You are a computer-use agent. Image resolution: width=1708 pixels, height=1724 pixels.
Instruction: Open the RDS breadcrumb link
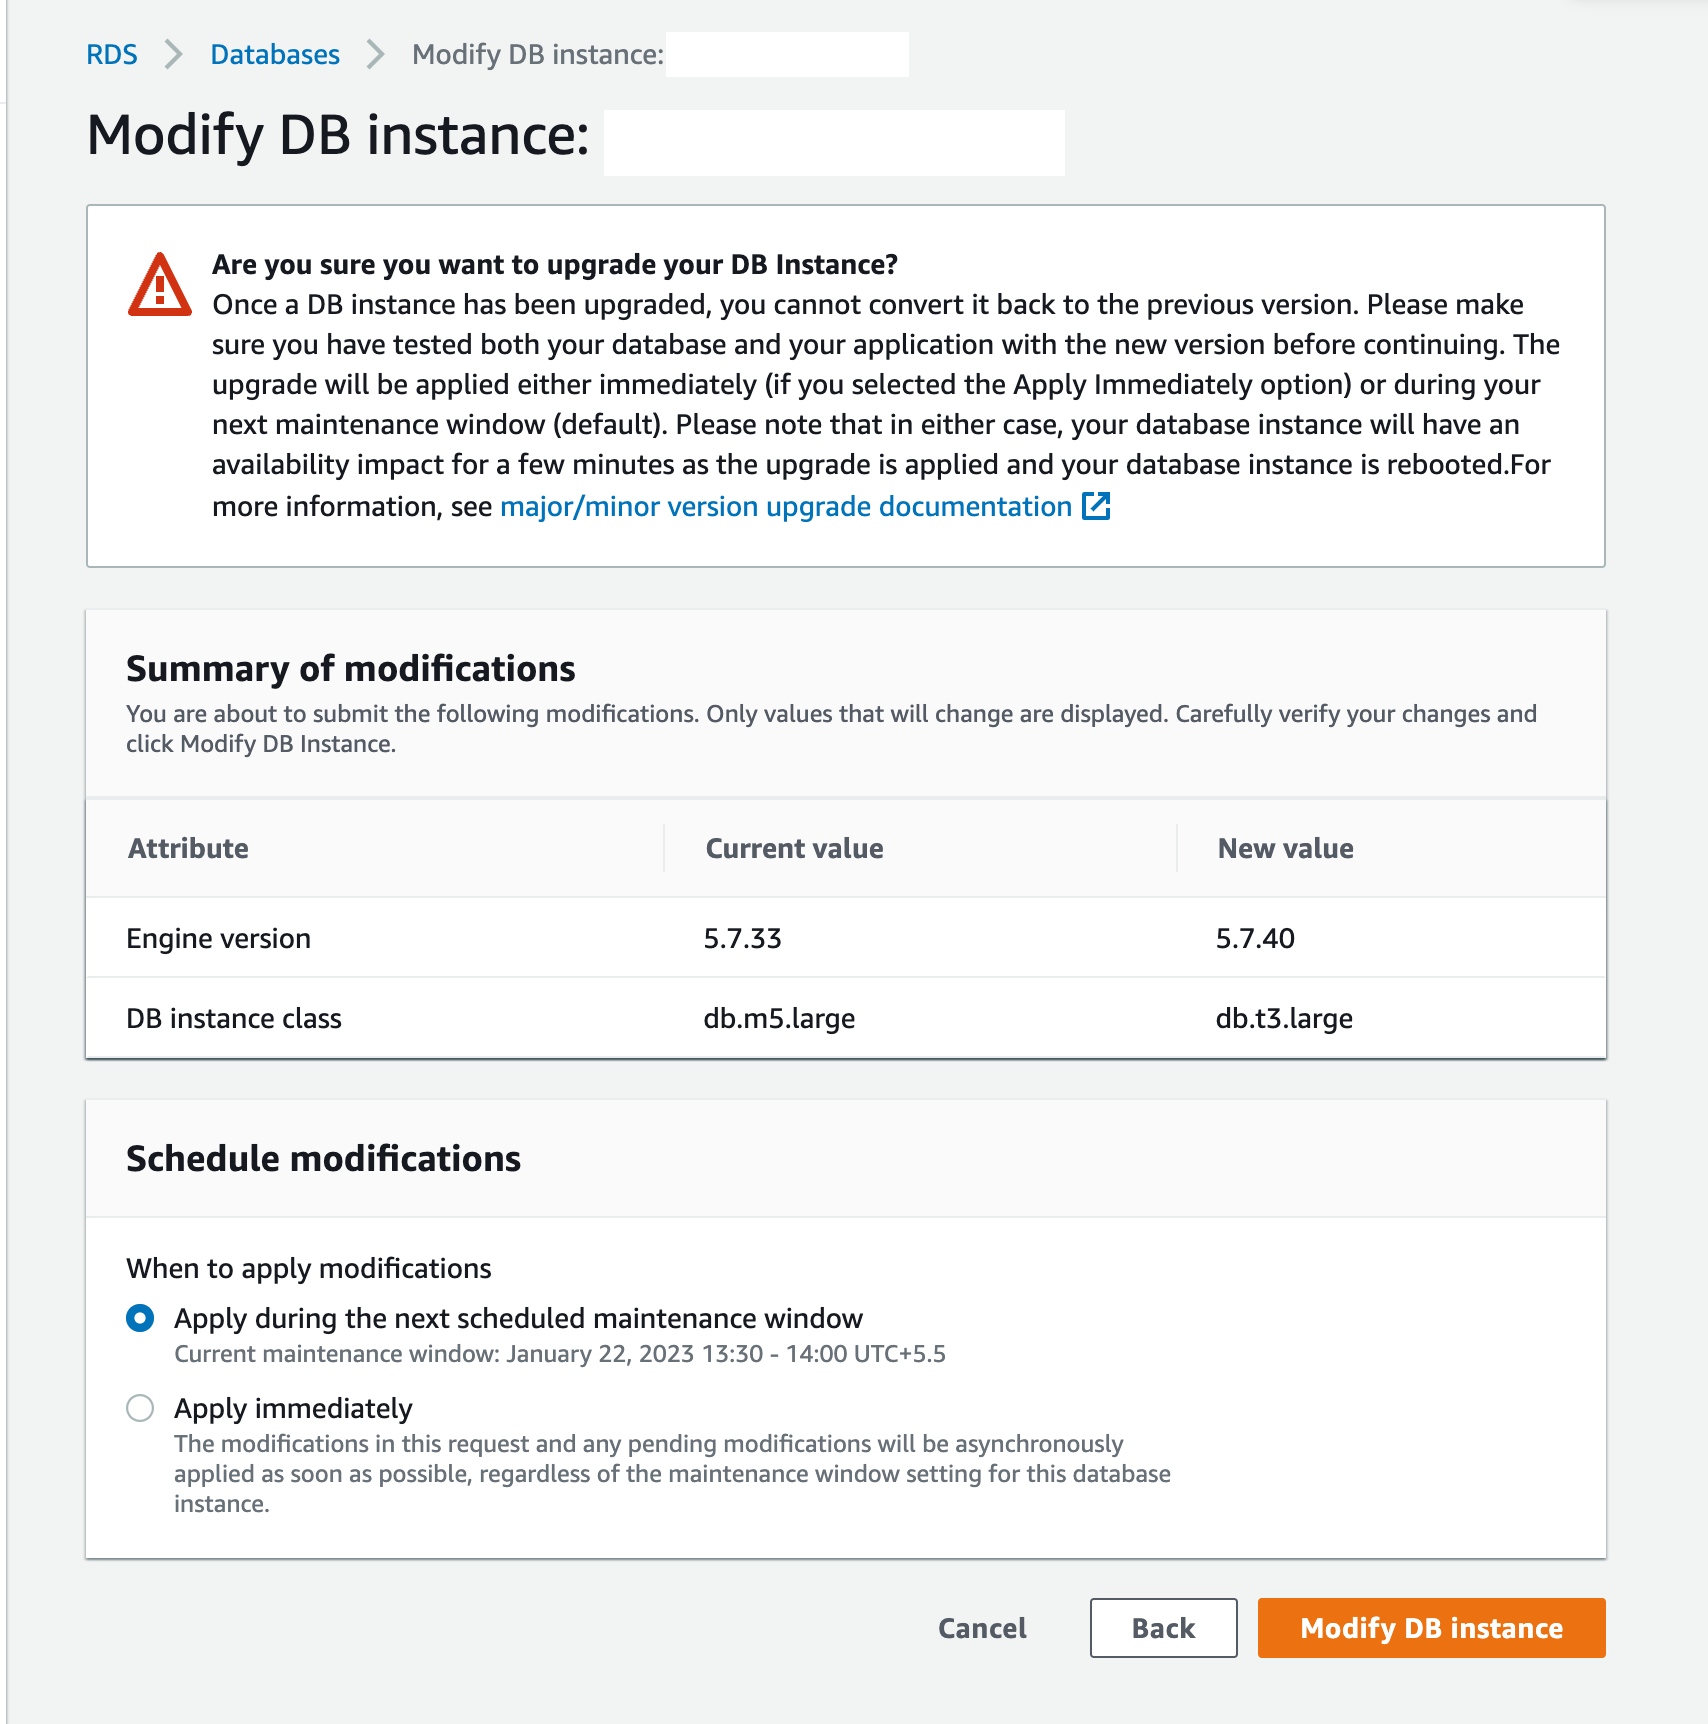112,54
